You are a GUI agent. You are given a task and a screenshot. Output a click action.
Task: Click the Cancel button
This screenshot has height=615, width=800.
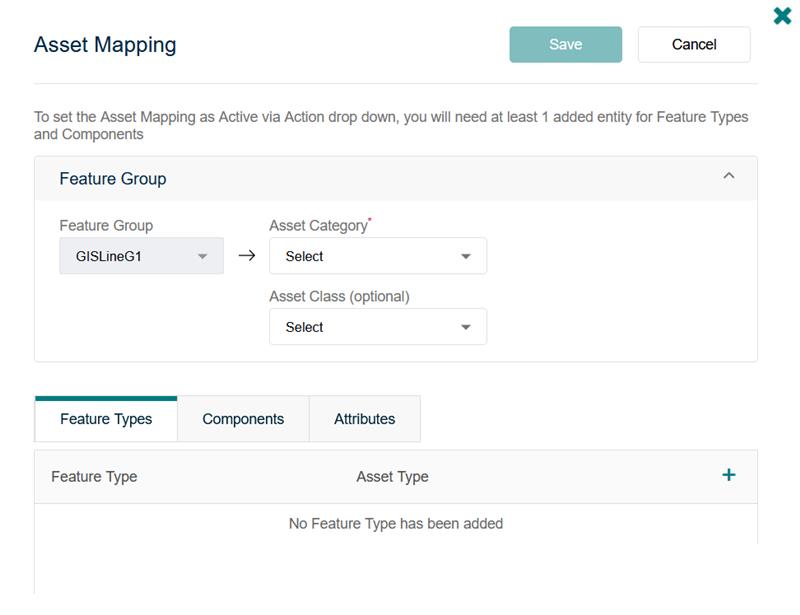(694, 44)
